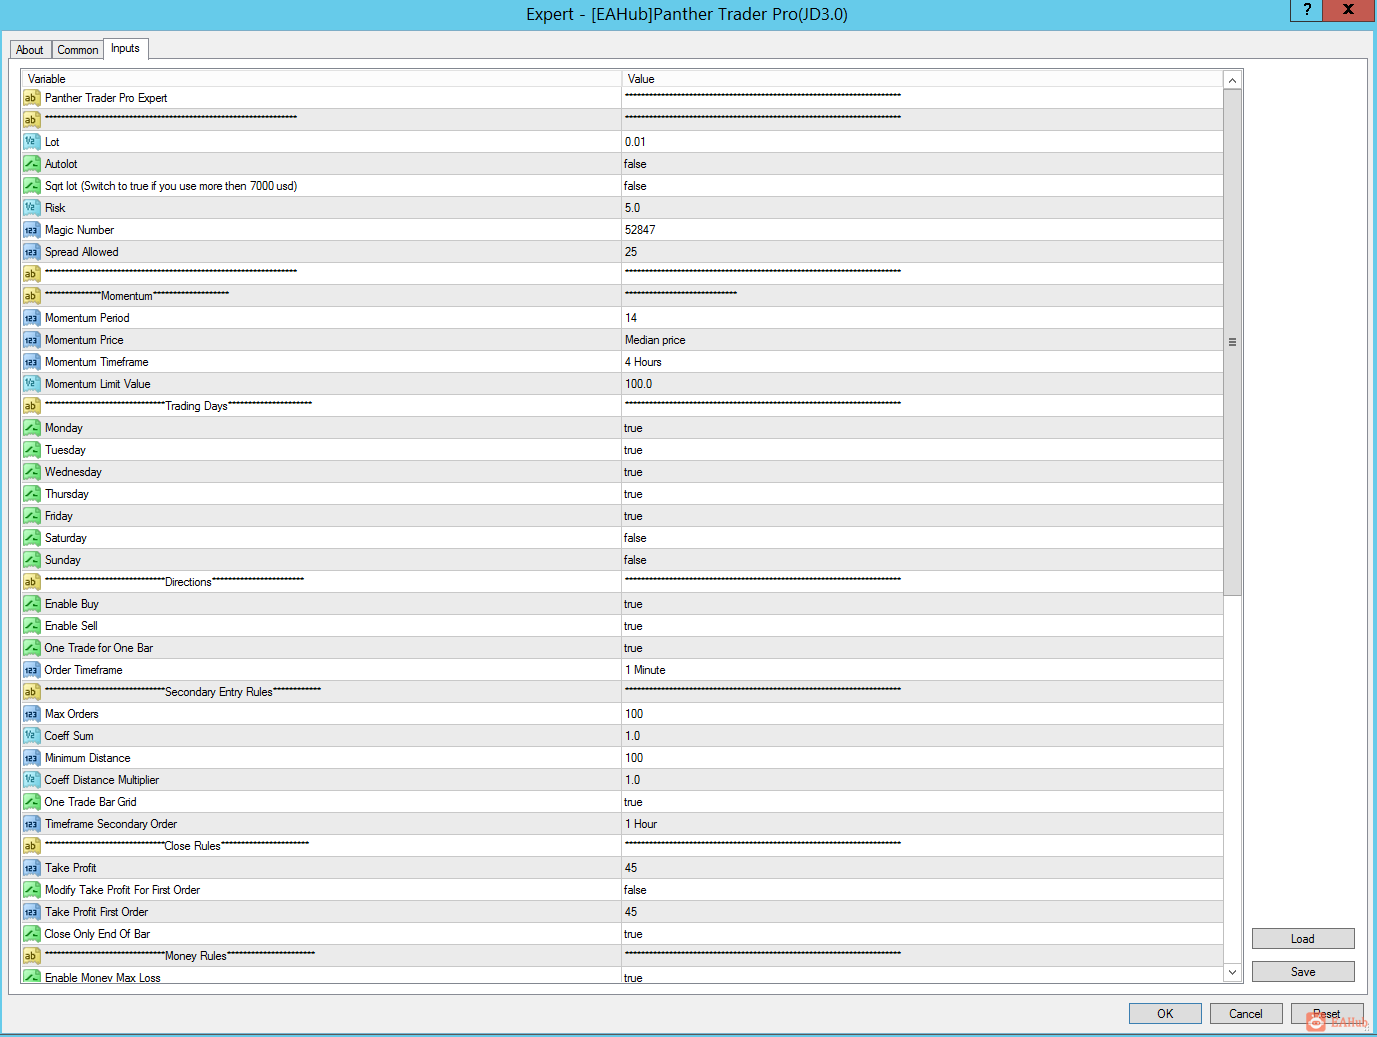Edit the Magic Number value 52847
Viewport: 1377px width, 1037px height.
tap(922, 230)
